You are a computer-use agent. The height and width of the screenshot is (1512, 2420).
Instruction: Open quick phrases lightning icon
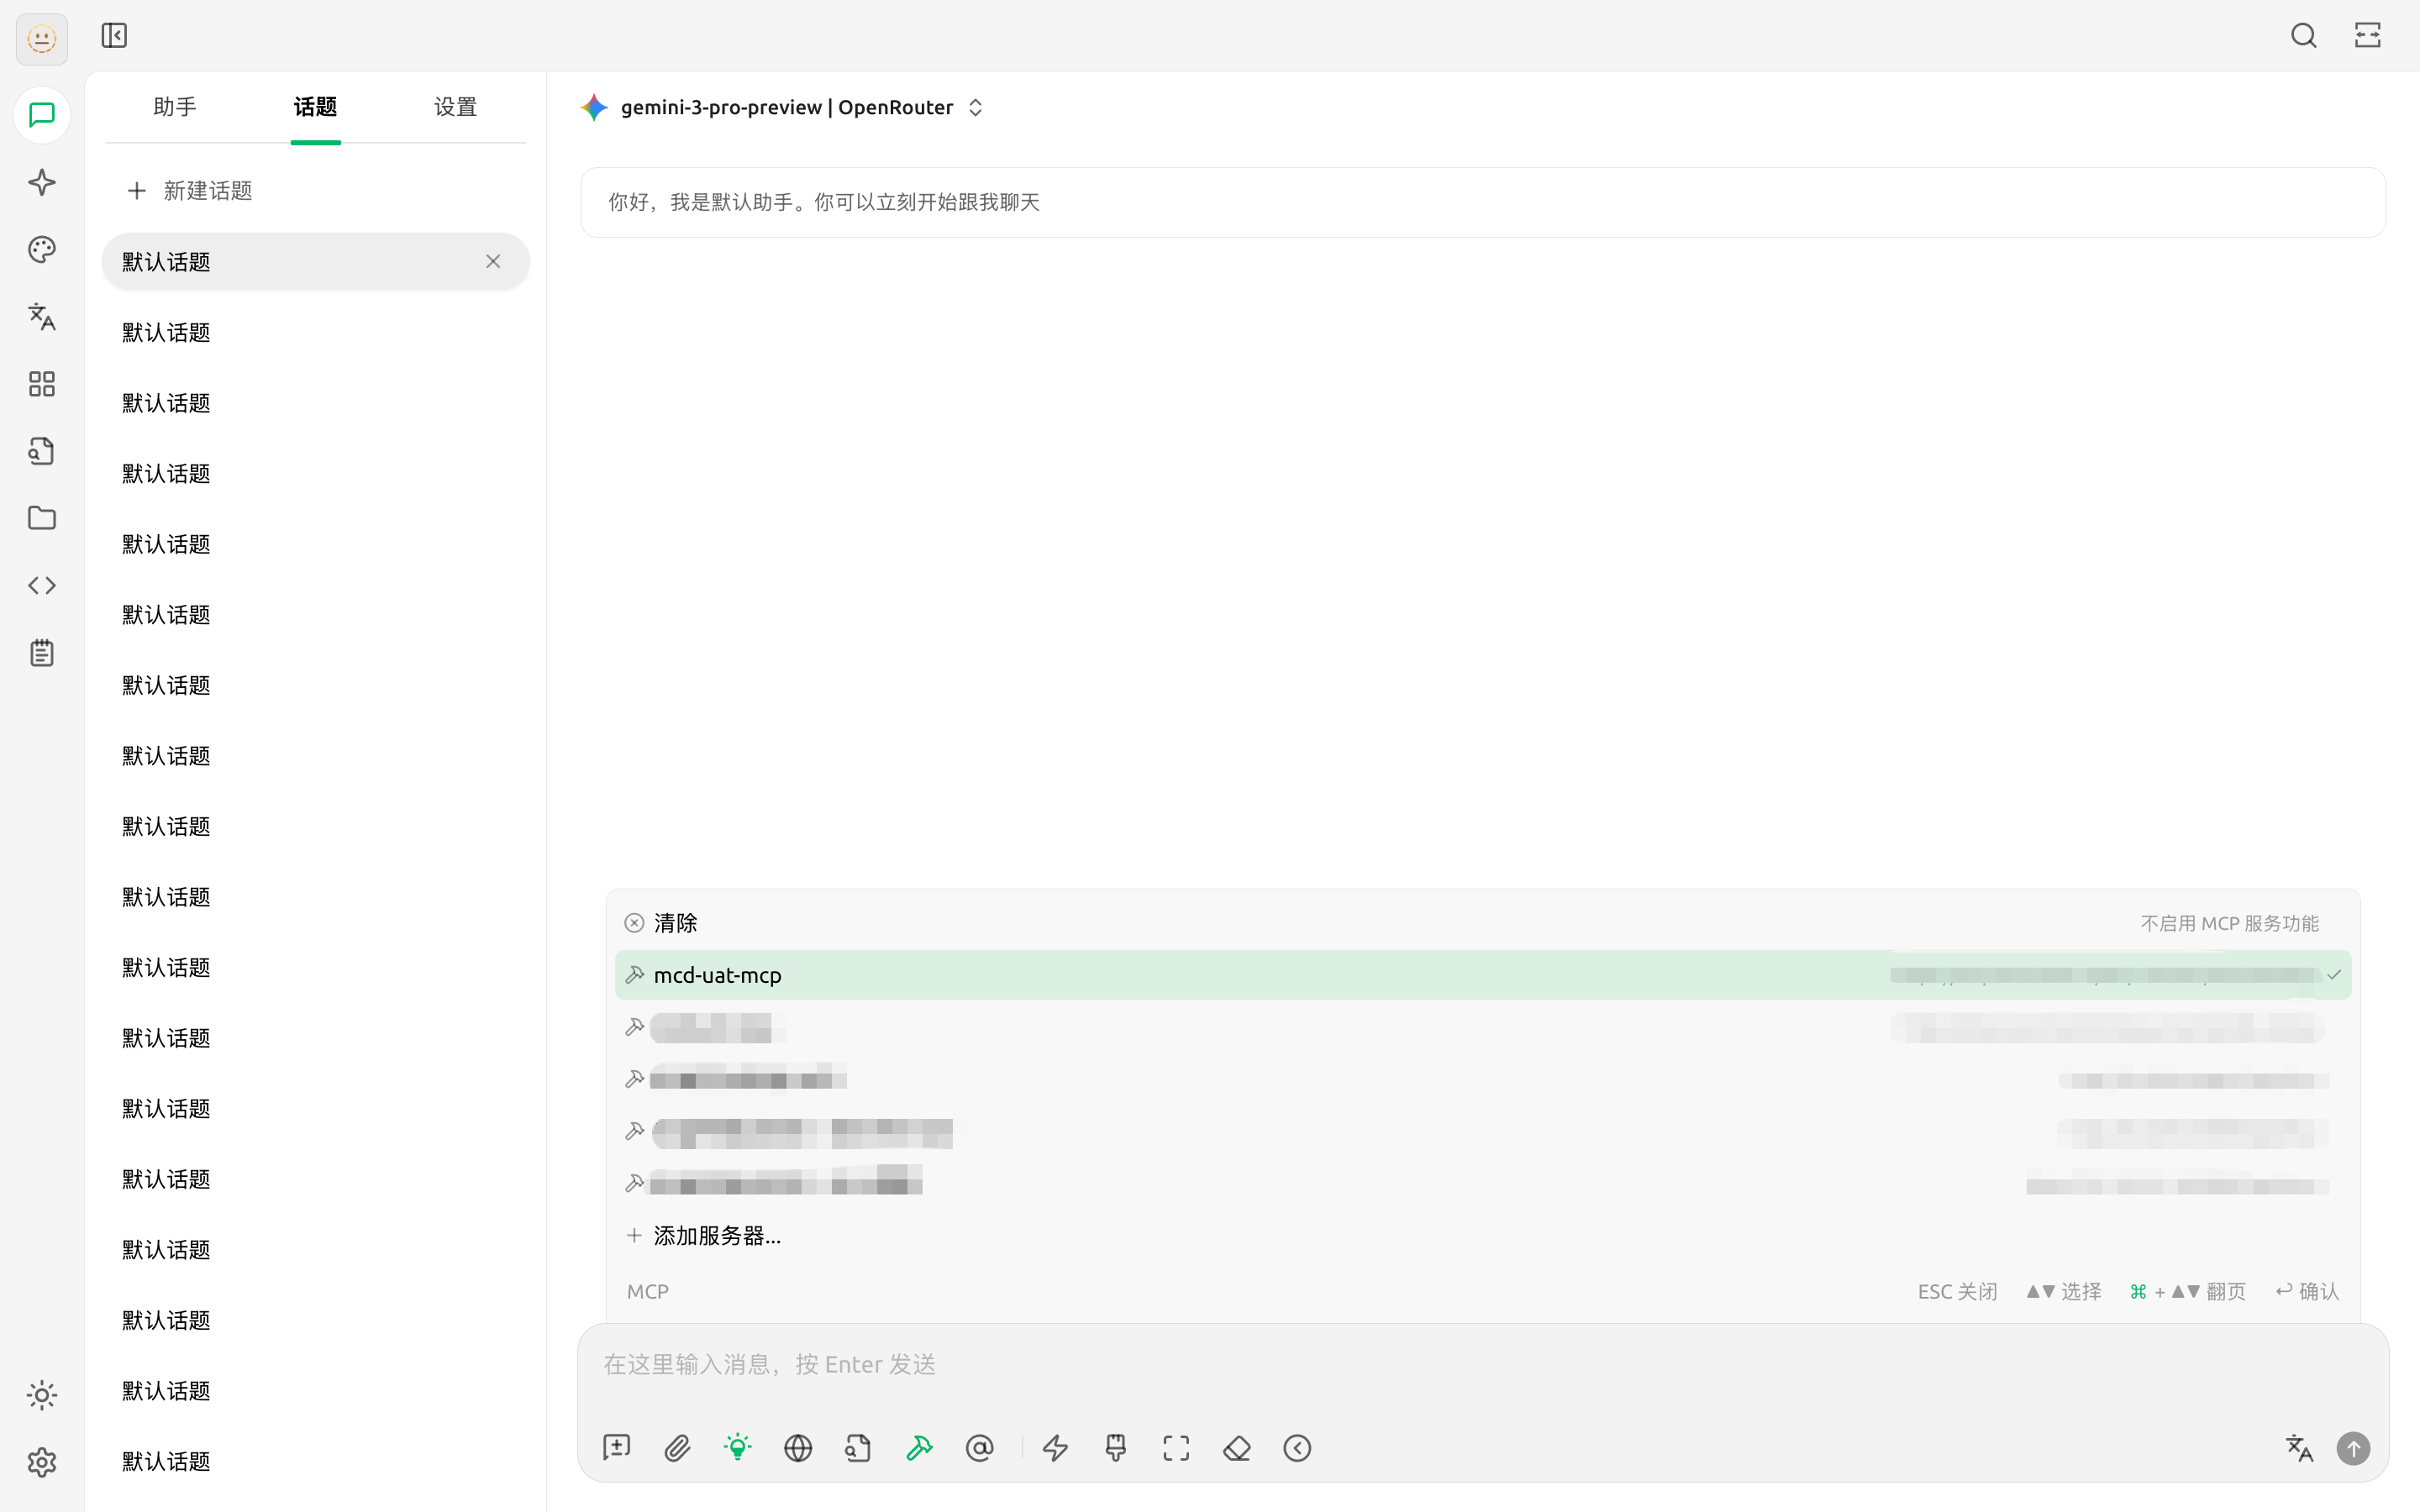(x=1055, y=1447)
